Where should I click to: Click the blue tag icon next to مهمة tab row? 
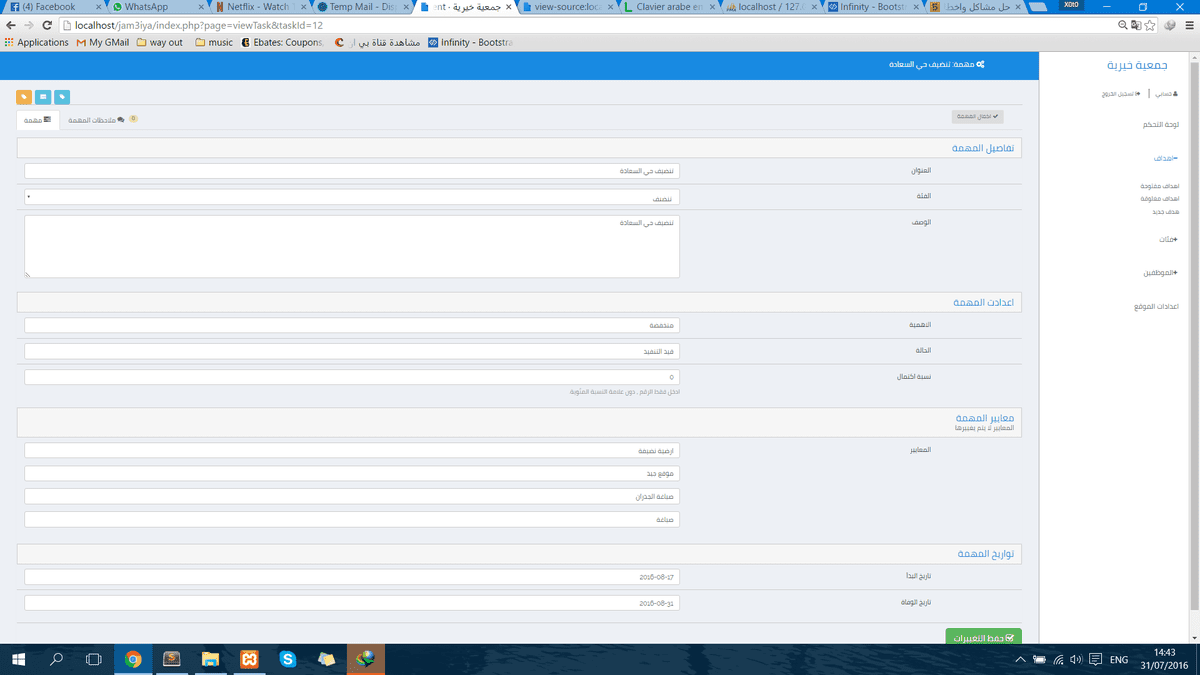point(62,97)
